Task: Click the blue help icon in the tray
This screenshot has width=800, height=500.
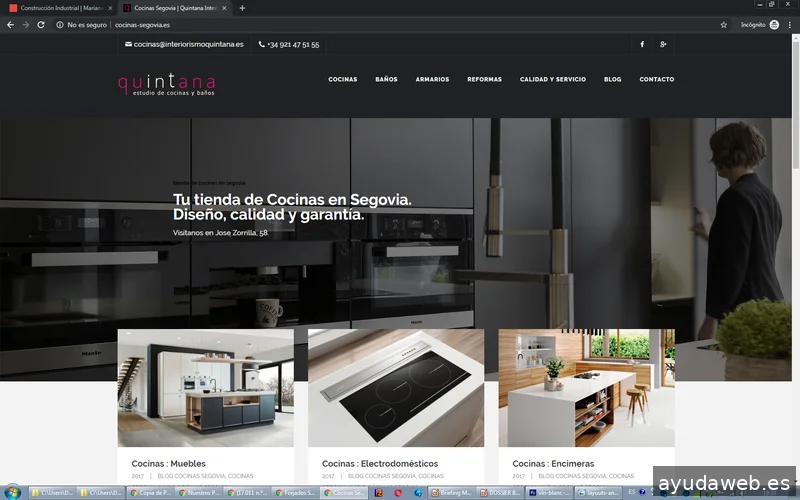Action: (642, 492)
